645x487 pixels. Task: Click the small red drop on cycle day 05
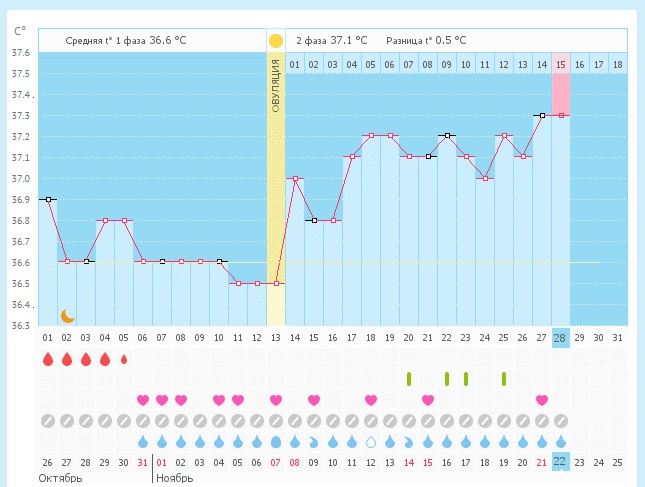coord(124,359)
